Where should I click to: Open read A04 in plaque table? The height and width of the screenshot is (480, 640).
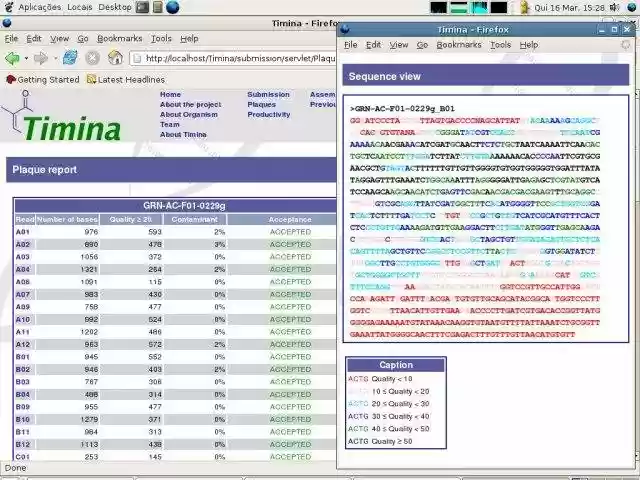tap(22, 269)
